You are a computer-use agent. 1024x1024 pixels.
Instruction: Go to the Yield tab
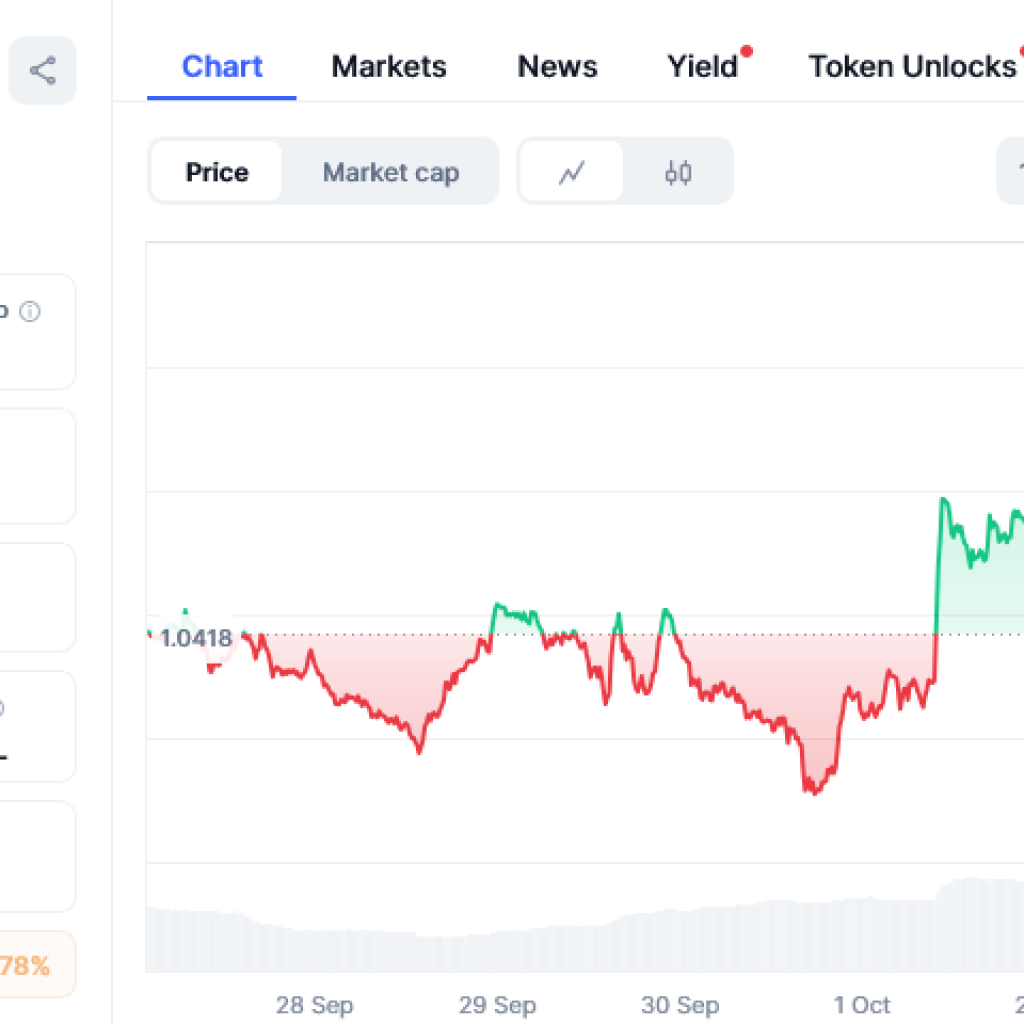tap(702, 67)
